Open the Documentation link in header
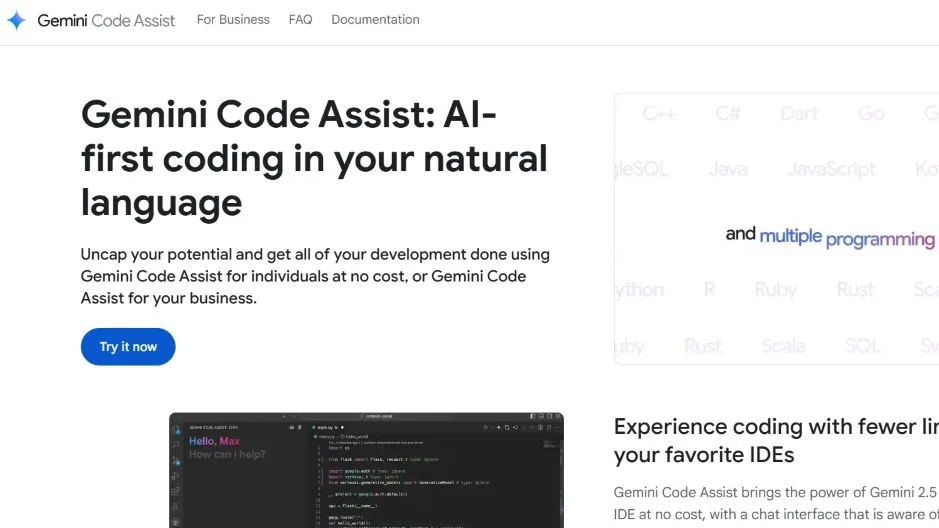 click(375, 20)
